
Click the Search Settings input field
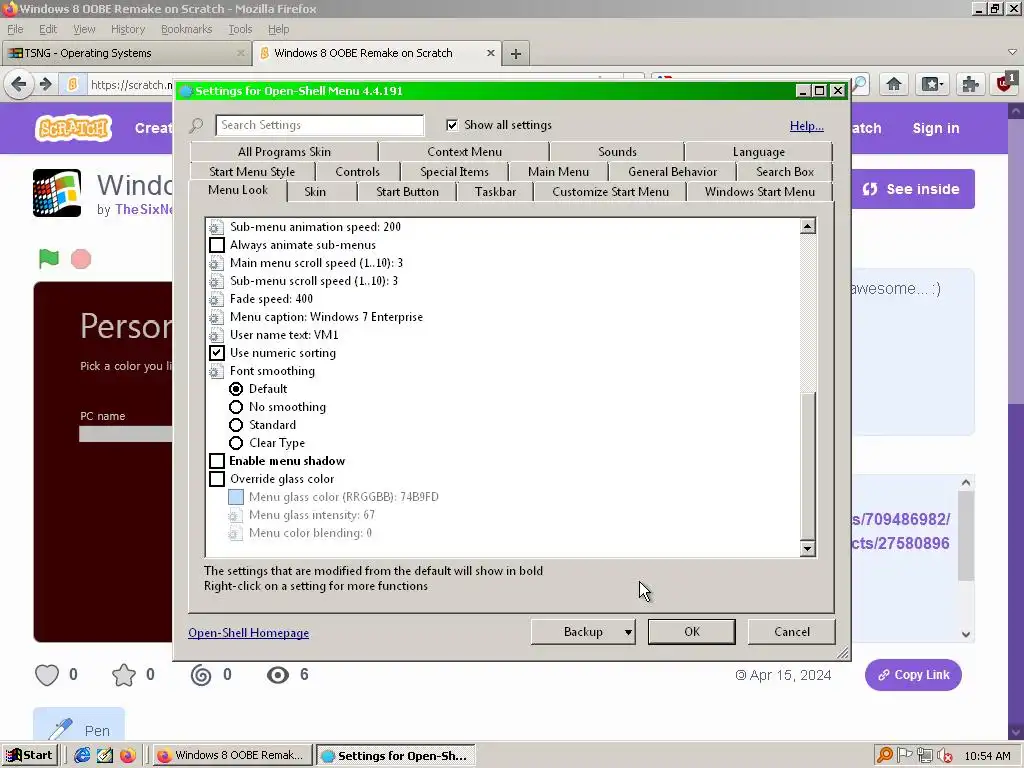point(319,125)
